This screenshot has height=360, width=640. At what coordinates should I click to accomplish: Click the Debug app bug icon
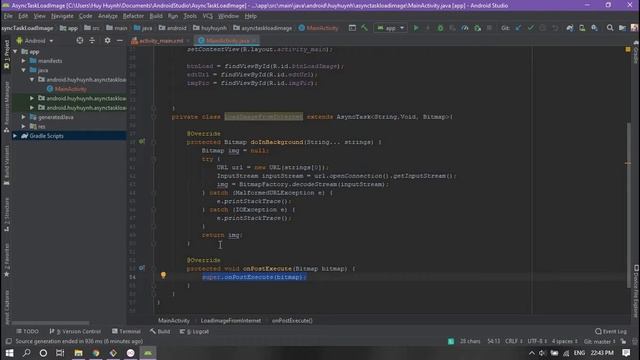tap(440, 28)
